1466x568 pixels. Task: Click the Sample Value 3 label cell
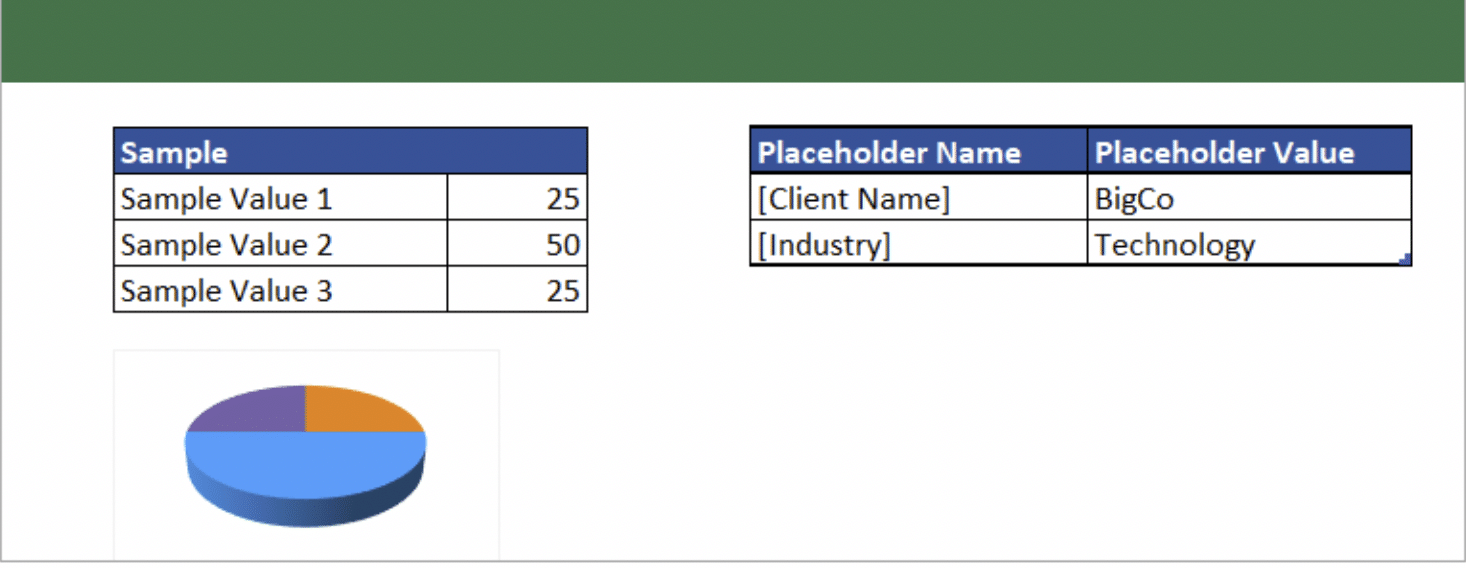[280, 289]
